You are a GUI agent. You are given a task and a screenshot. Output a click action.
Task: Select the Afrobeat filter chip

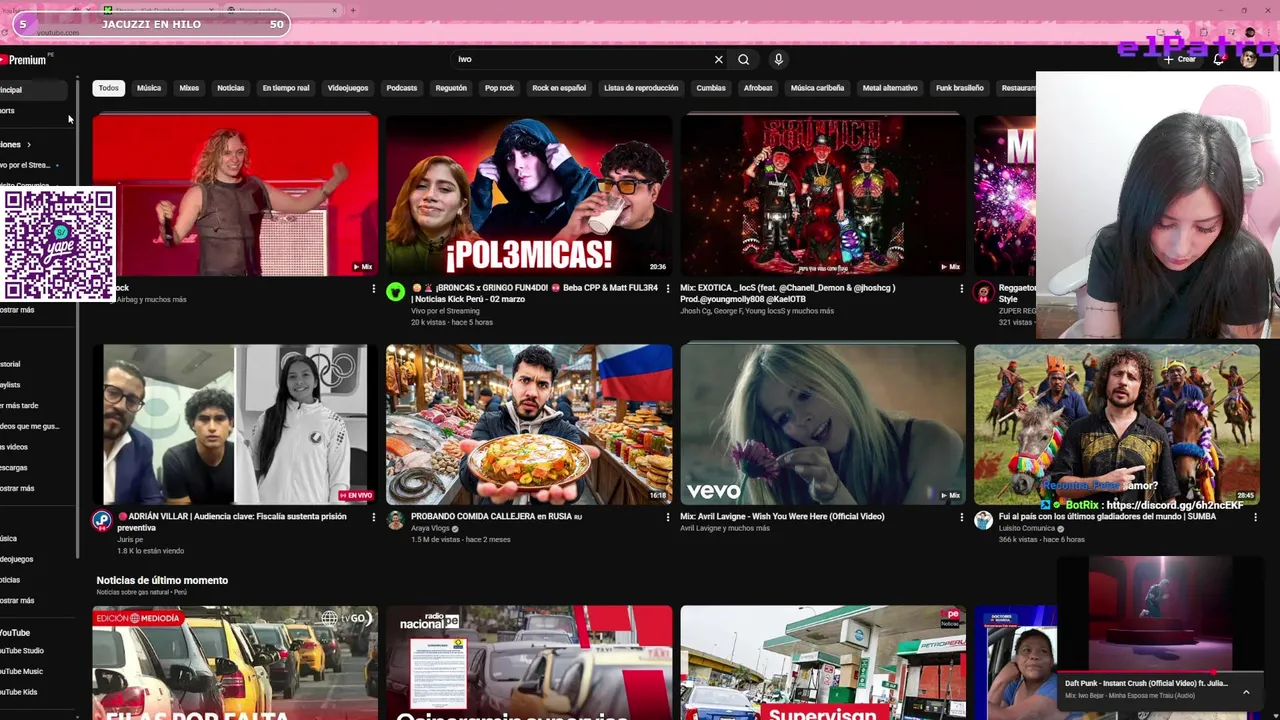pyautogui.click(x=758, y=88)
